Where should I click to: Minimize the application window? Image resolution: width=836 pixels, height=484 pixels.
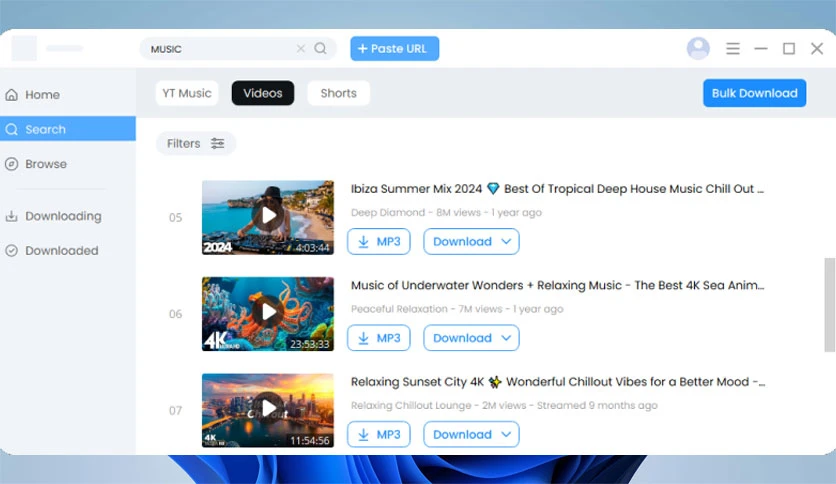pyautogui.click(x=761, y=49)
